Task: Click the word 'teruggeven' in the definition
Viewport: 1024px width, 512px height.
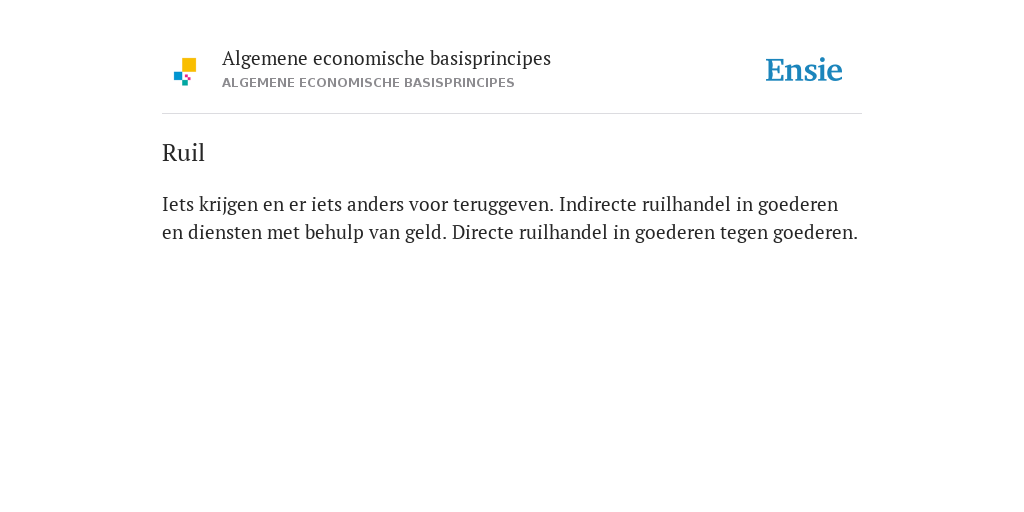Action: coord(501,204)
